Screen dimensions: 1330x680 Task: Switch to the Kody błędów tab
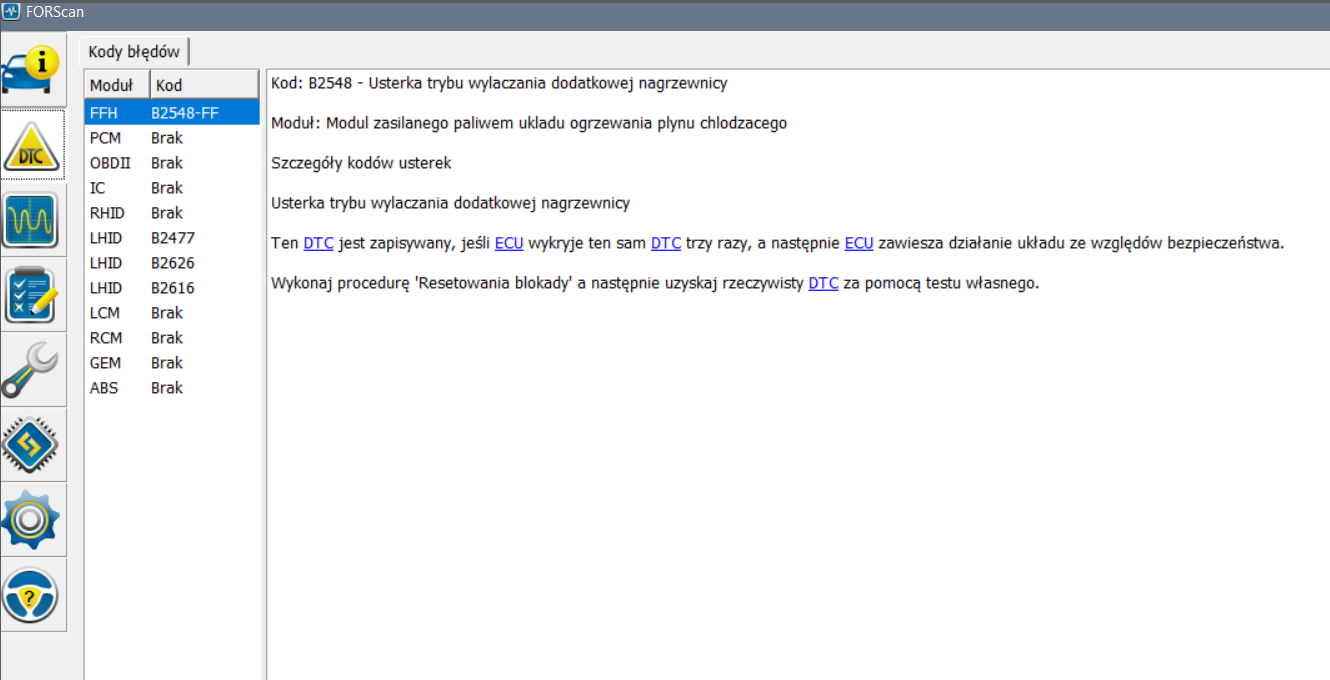click(134, 52)
